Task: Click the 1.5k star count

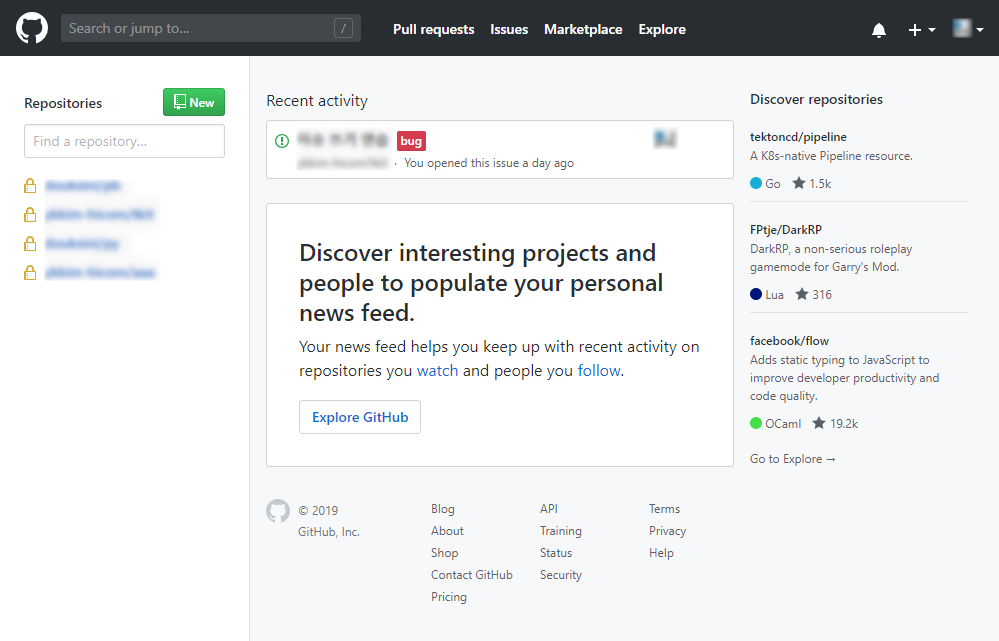Action: pyautogui.click(x=820, y=184)
